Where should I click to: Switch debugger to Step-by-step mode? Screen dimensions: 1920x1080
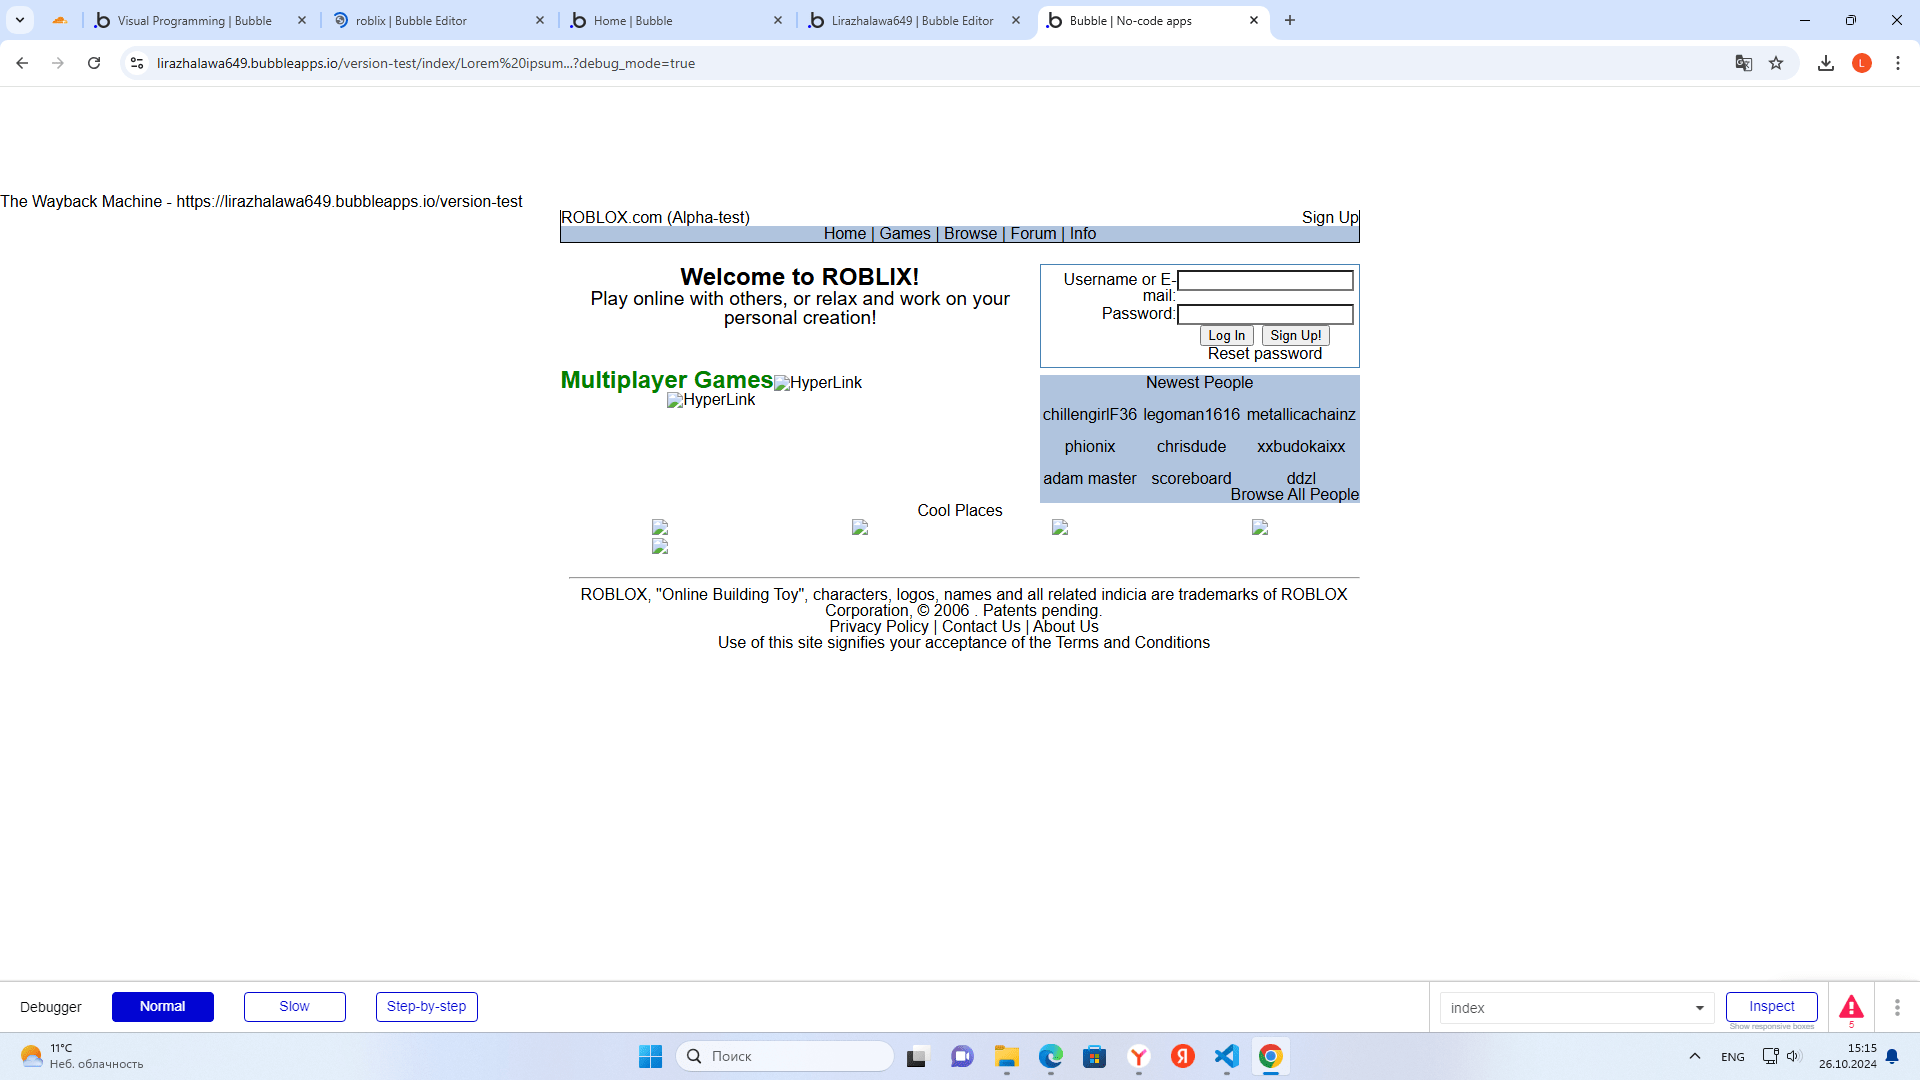[426, 1006]
